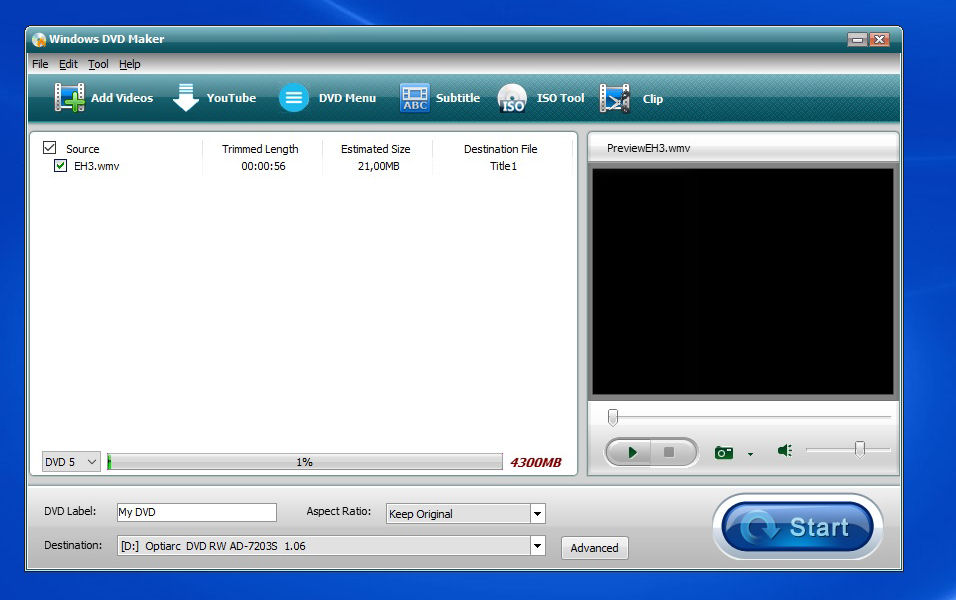
Task: Click the Clip toolbar label
Action: tap(653, 99)
